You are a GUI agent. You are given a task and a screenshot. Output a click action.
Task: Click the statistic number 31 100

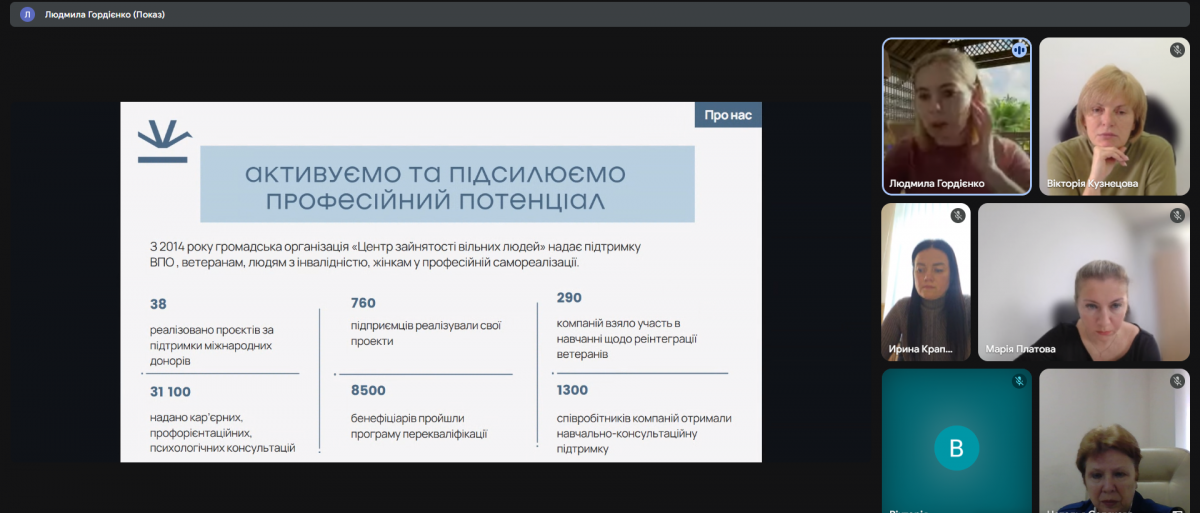[170, 391]
